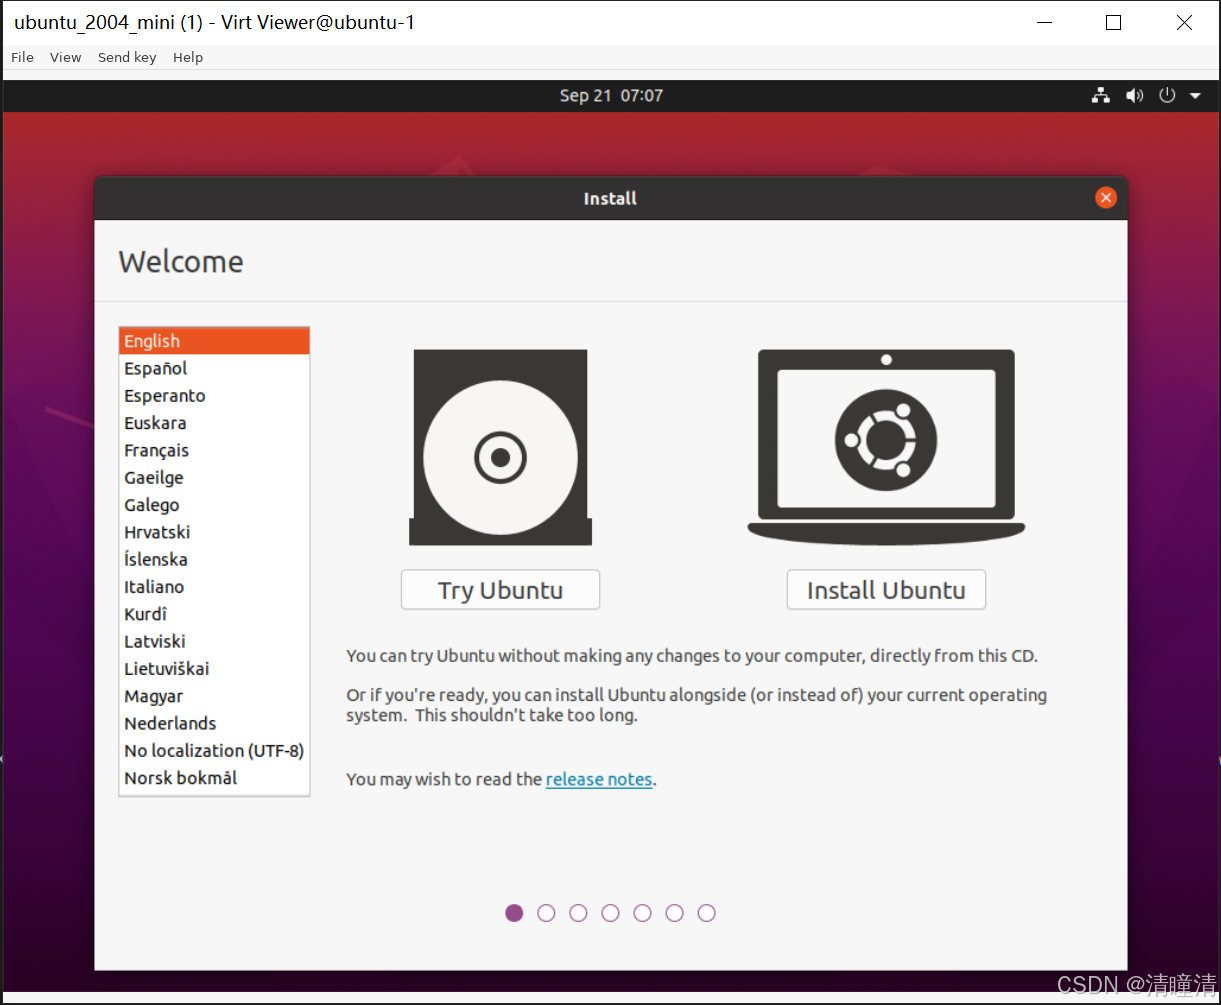This screenshot has width=1221, height=1005.
Task: Open the network status icon in top bar
Action: point(1101,96)
